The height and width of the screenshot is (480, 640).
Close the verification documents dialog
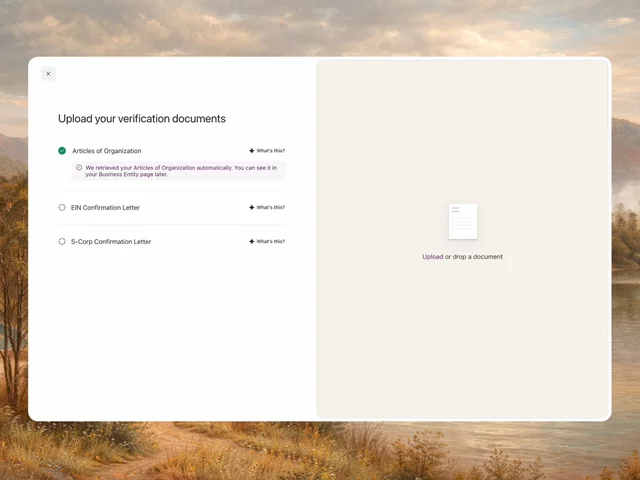(x=49, y=74)
